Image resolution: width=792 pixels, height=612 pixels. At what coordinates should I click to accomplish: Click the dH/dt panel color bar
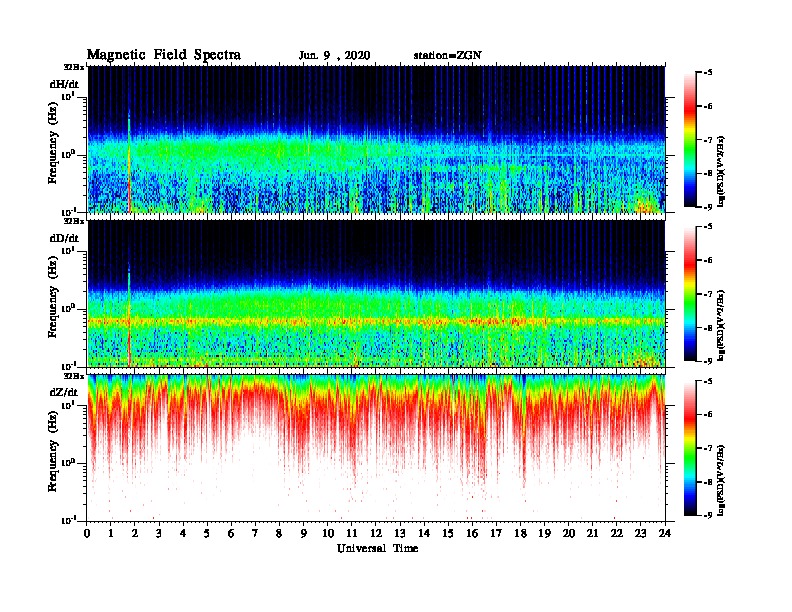pos(690,139)
